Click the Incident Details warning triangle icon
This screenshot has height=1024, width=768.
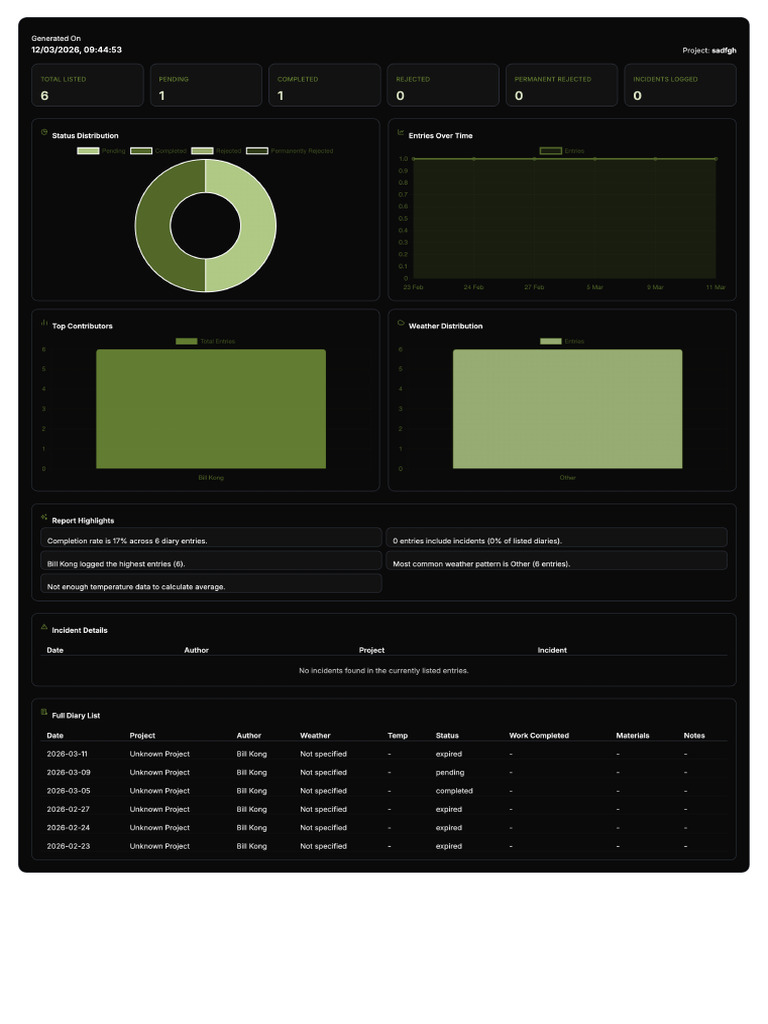click(x=44, y=626)
